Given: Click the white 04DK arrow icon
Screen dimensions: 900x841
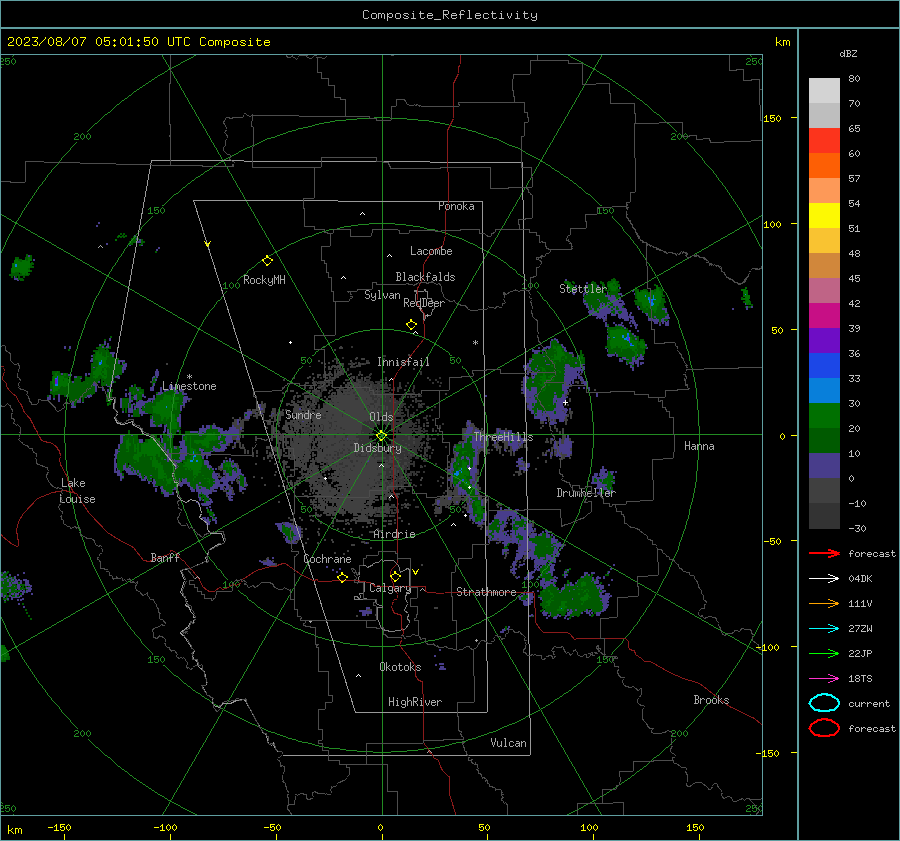Looking at the screenshot, I should tap(824, 579).
